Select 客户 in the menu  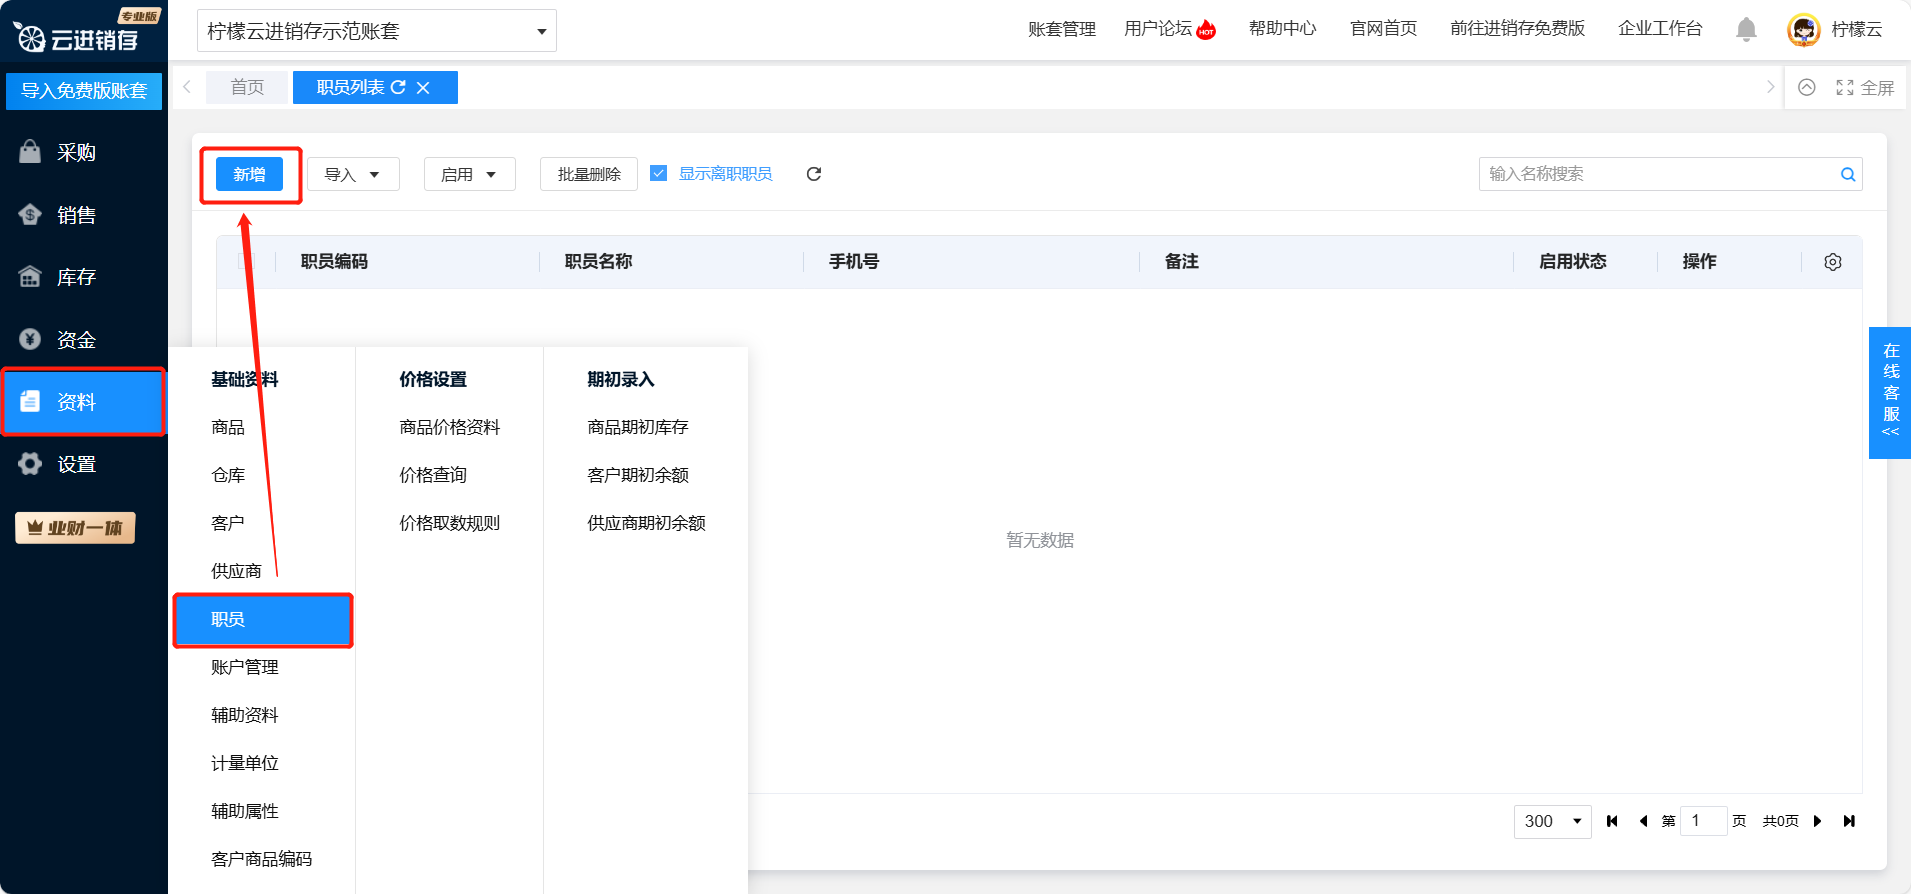click(228, 523)
